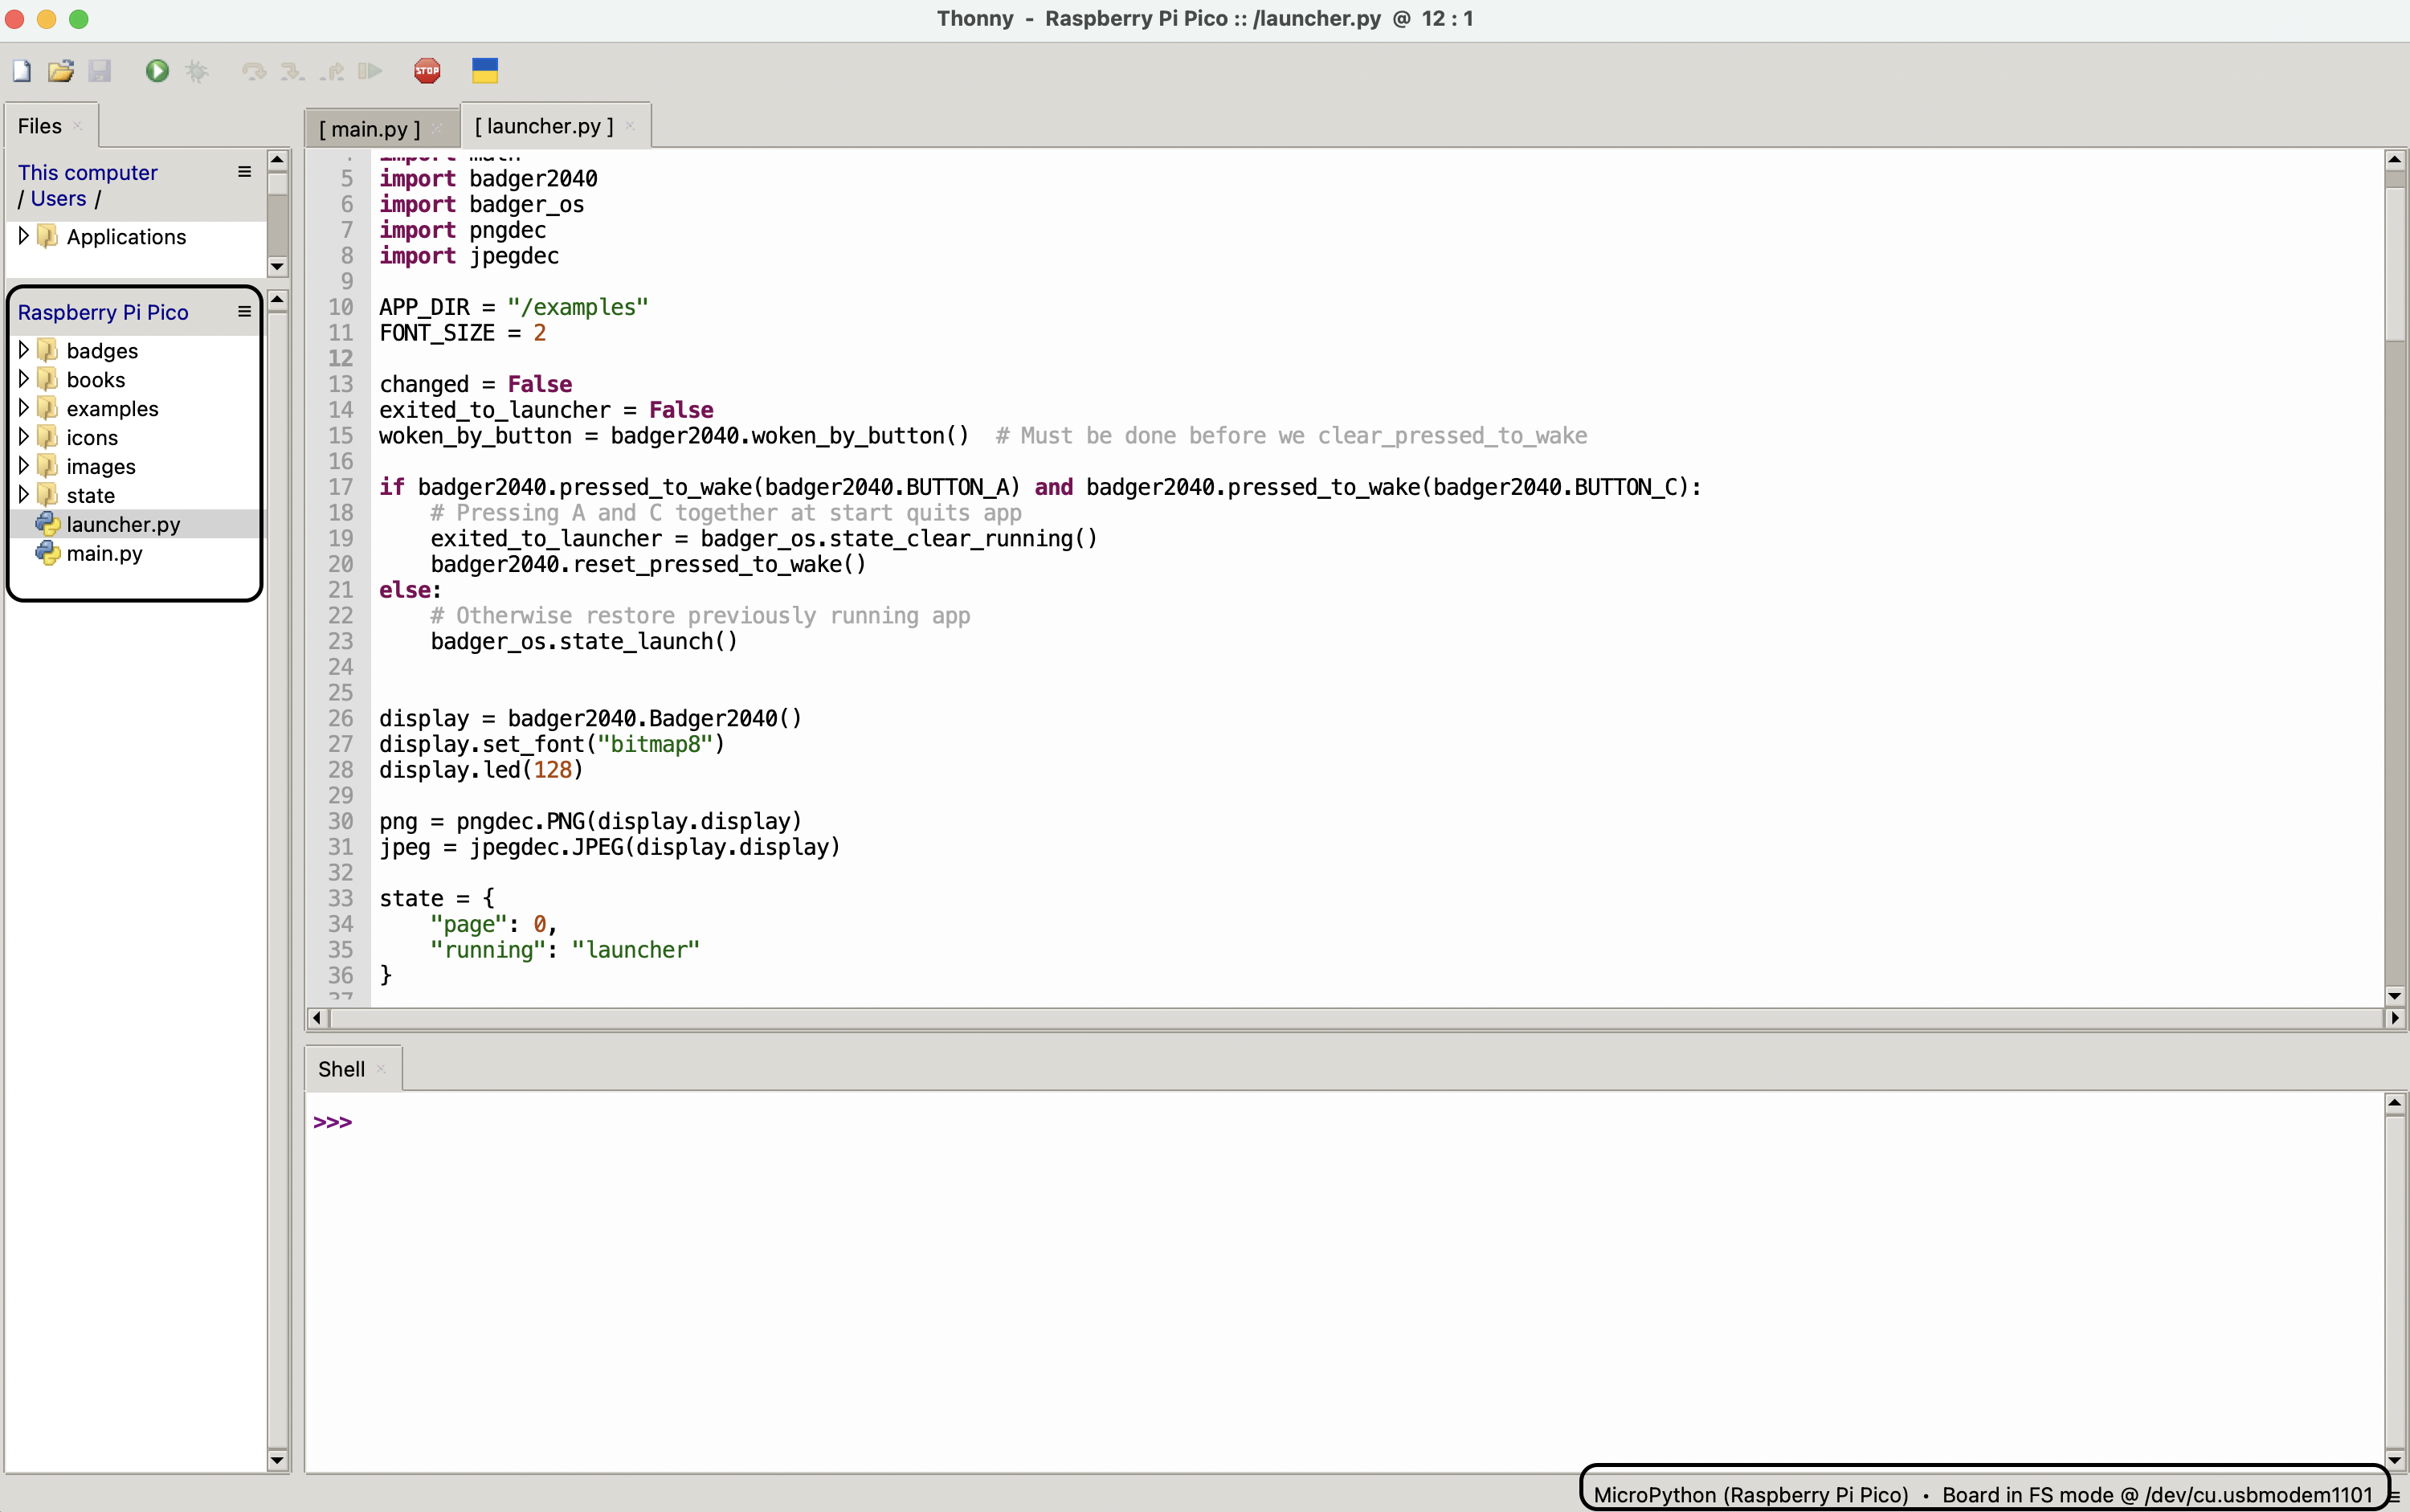Viewport: 2410px width, 1512px height.
Task: Select main.py in the Pico file tree
Action: coord(136,553)
